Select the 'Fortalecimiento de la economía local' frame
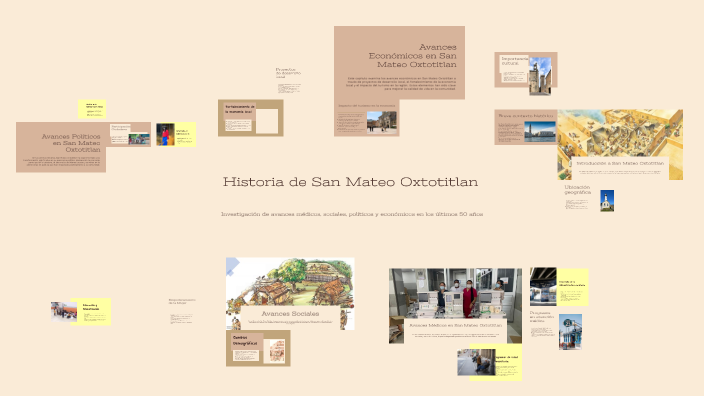 pyautogui.click(x=251, y=118)
